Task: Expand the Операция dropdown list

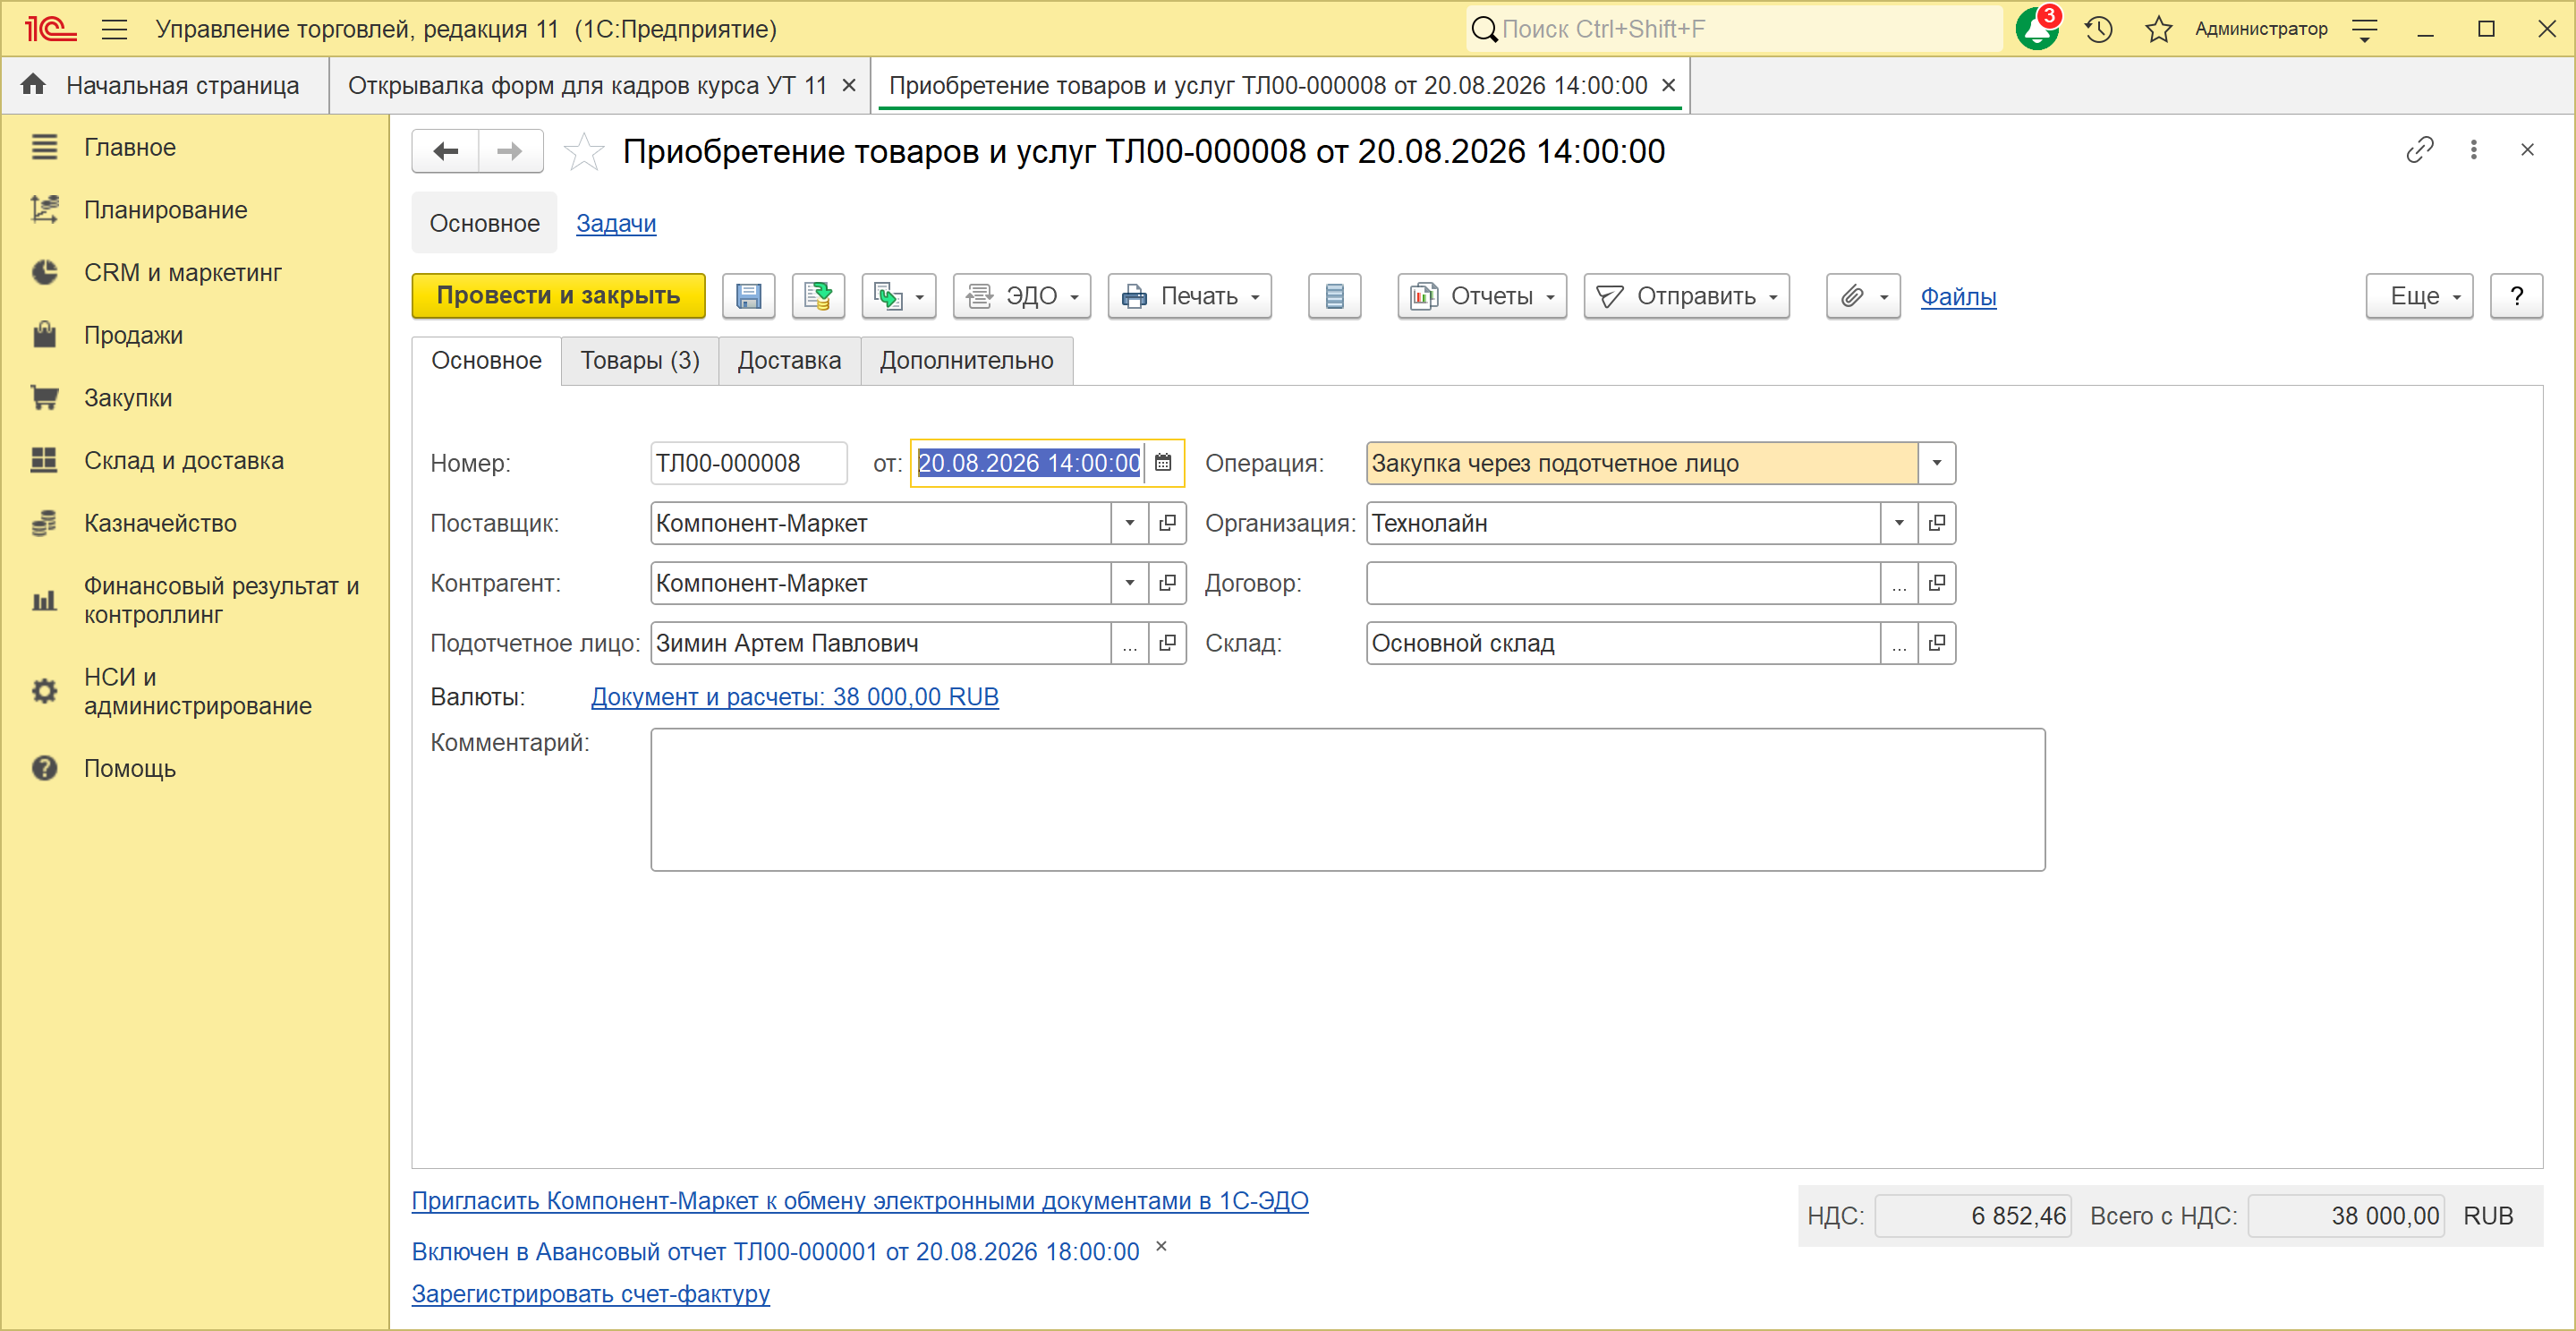Action: point(1937,463)
